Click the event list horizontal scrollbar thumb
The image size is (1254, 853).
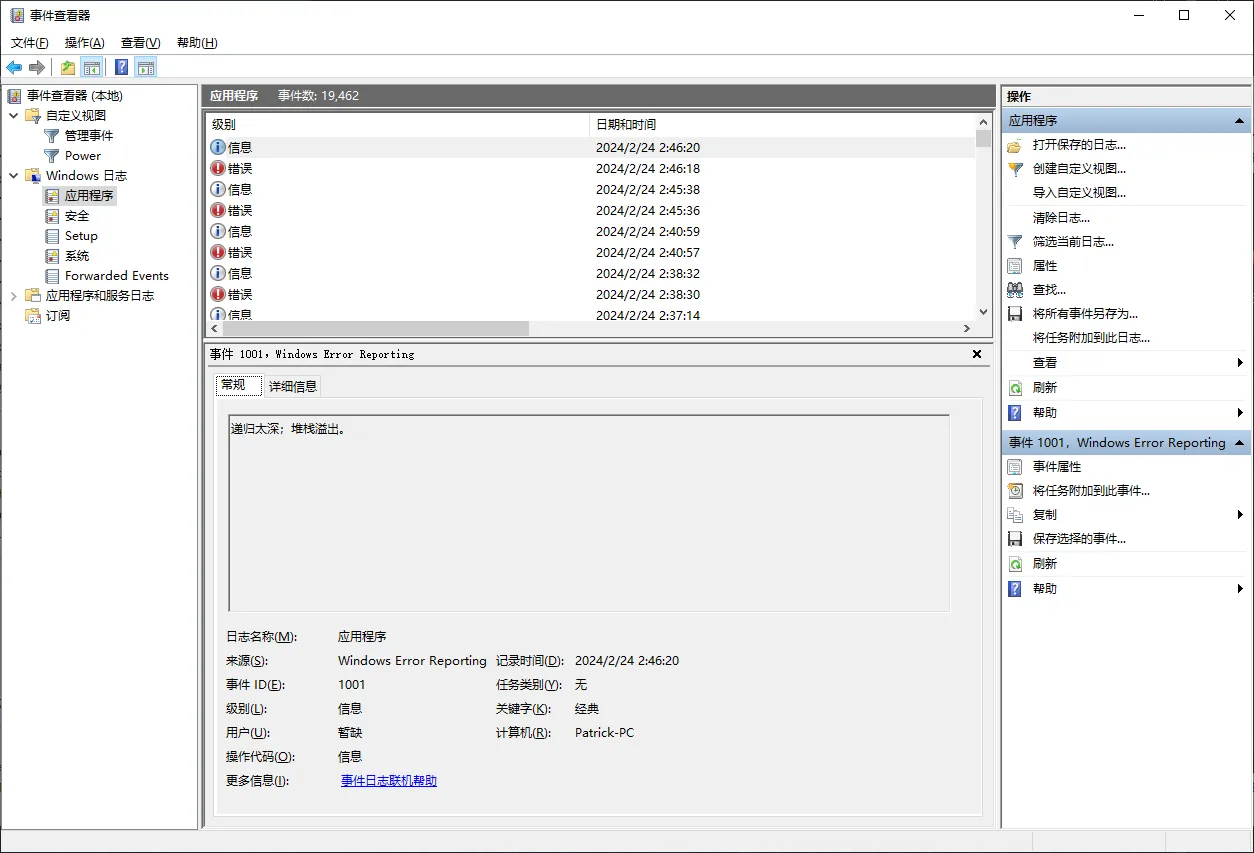click(376, 328)
